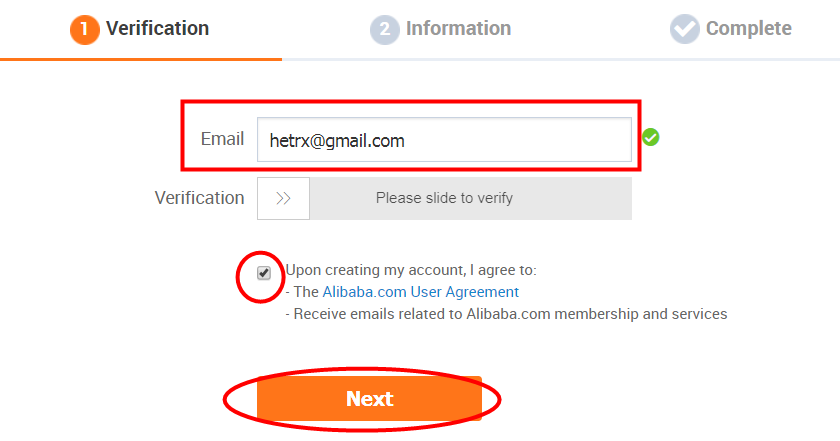840x441 pixels.
Task: Open the Alibaba.com User Agreement link
Action: coord(421,292)
